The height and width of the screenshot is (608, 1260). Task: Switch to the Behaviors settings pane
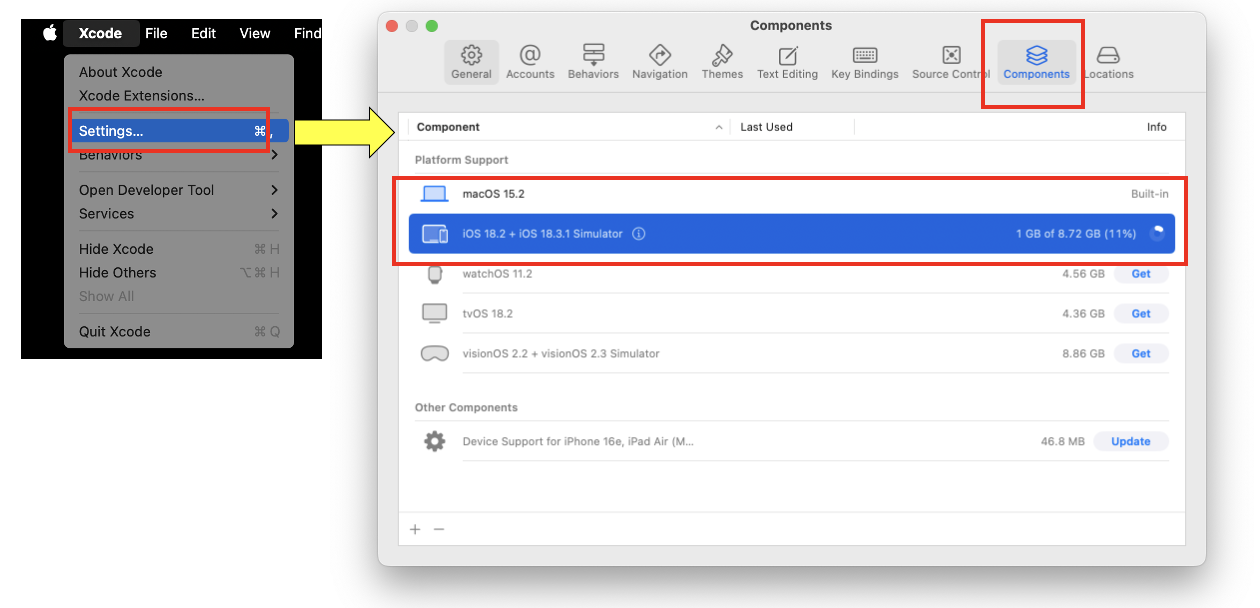[x=593, y=62]
